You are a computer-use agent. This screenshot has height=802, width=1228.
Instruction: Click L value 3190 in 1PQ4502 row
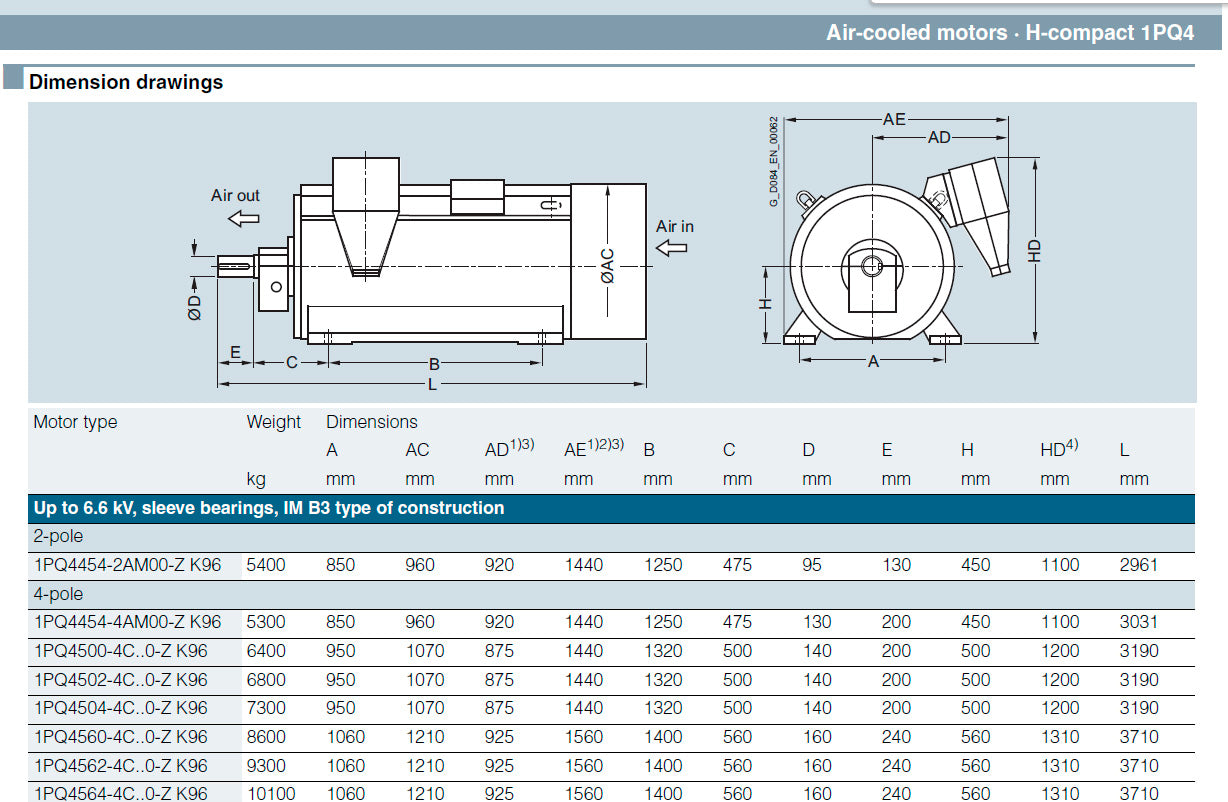coord(1139,680)
